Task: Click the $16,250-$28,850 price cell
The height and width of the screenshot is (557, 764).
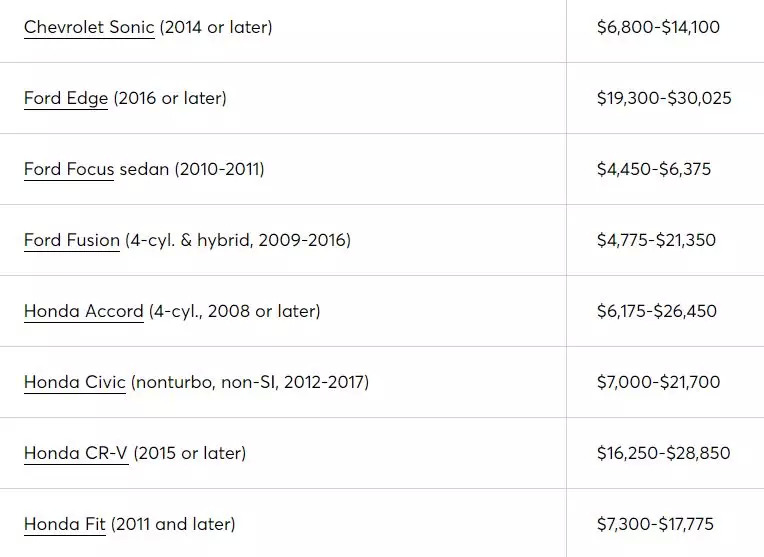Action: point(663,453)
